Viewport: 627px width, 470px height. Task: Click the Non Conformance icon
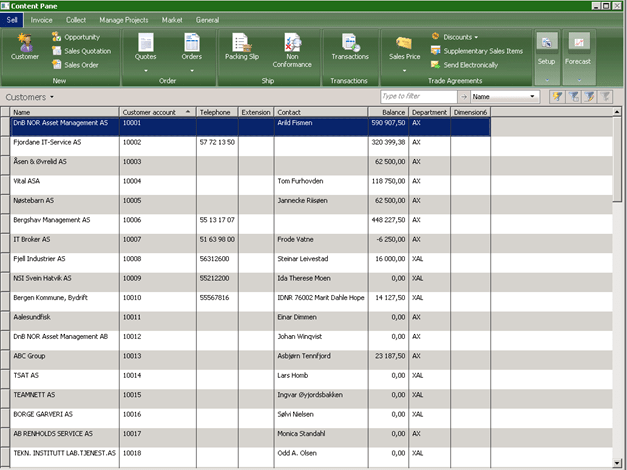pos(292,46)
